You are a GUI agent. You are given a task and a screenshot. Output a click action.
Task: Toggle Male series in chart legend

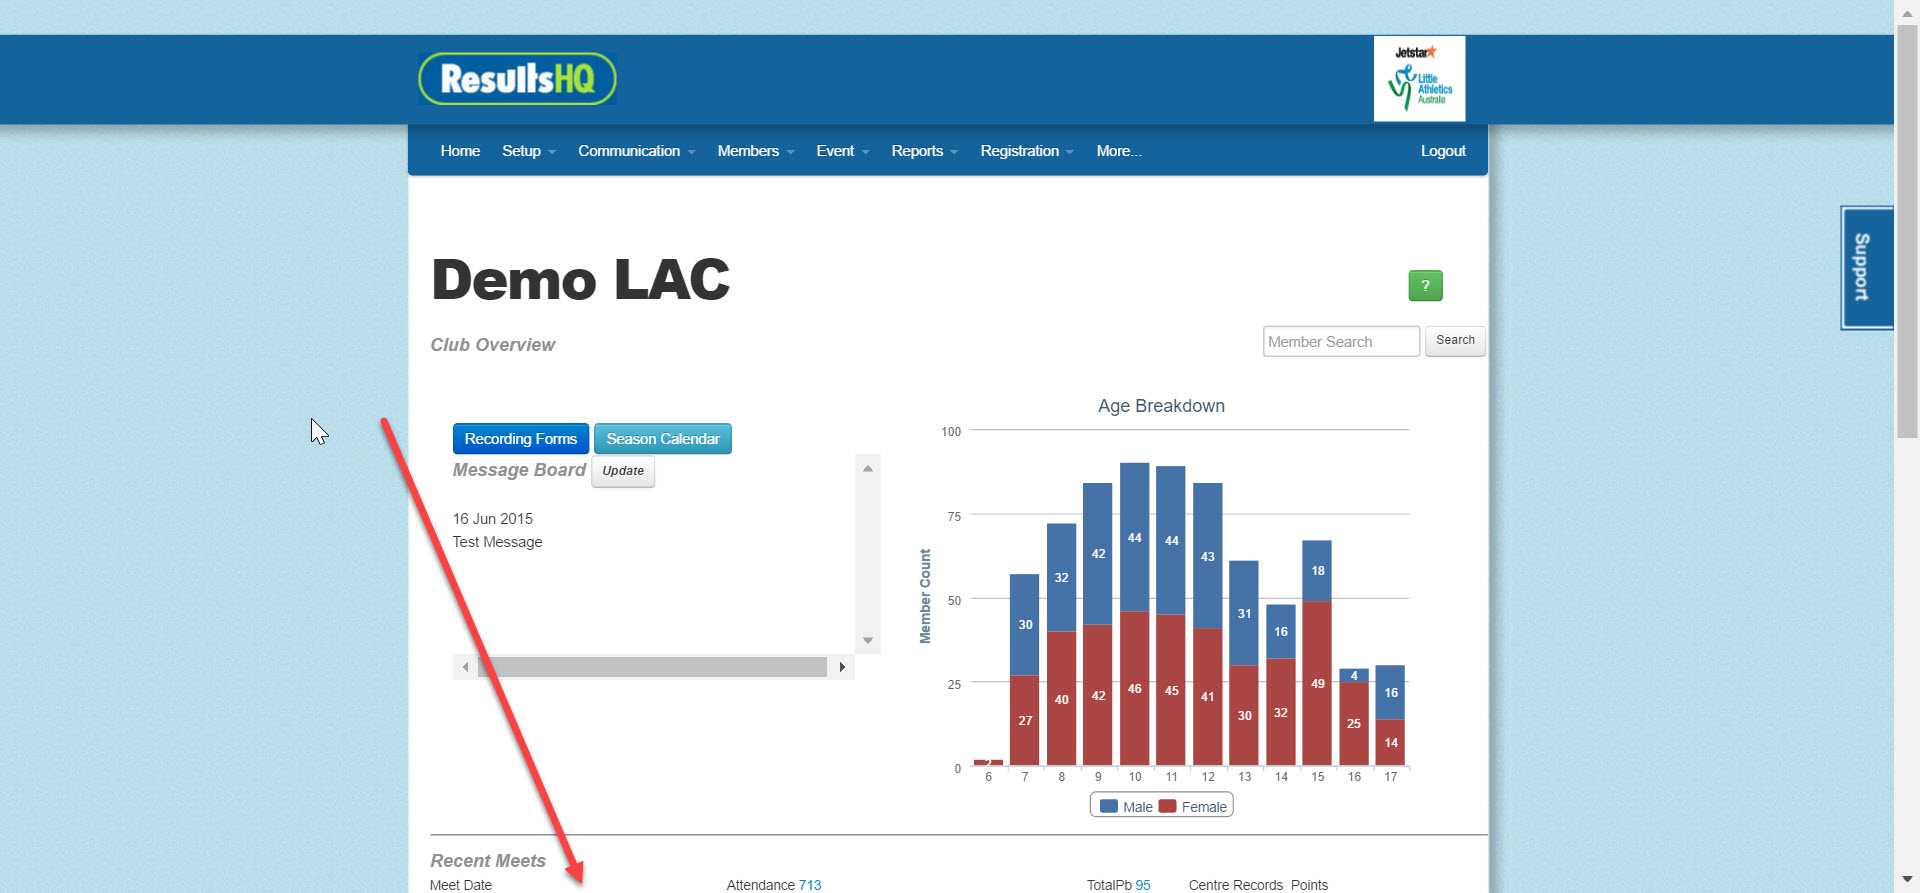point(1126,806)
